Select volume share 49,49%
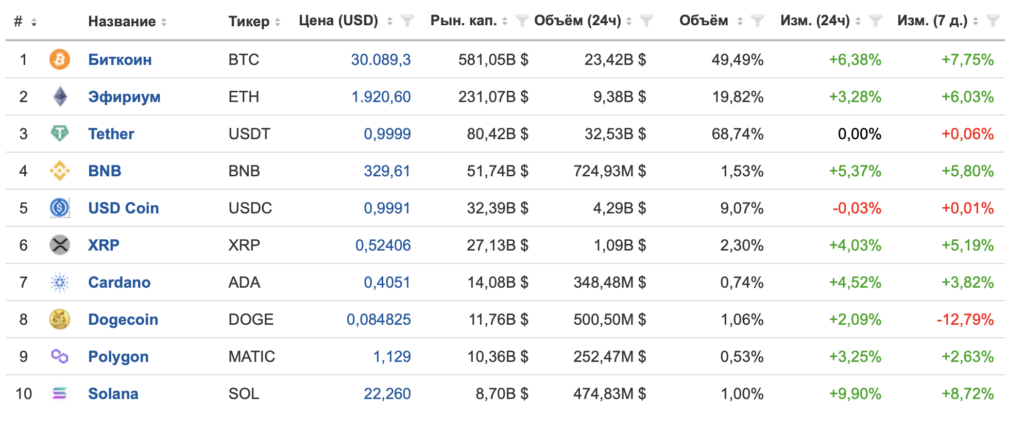The image size is (1024, 431). [737, 60]
